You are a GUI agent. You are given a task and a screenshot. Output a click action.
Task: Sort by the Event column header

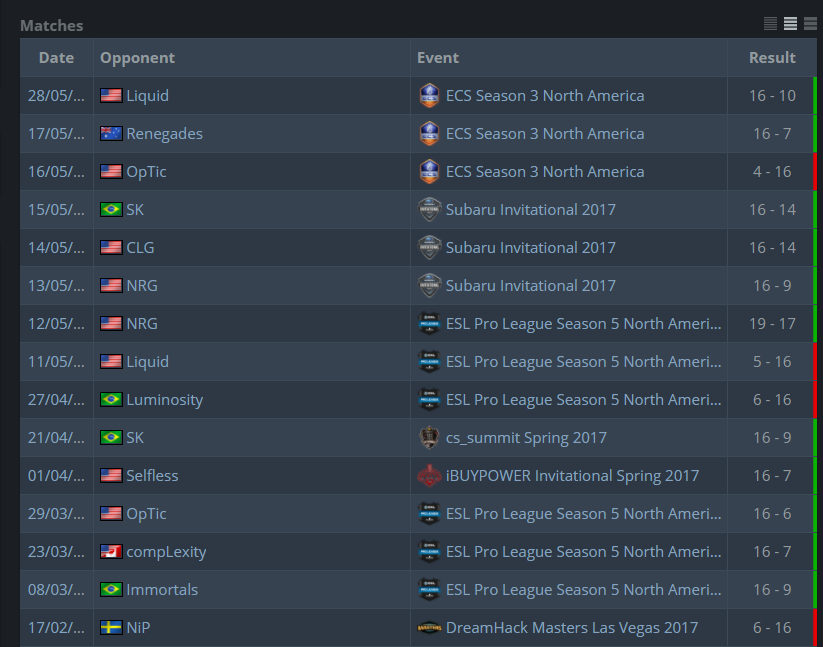(x=438, y=58)
